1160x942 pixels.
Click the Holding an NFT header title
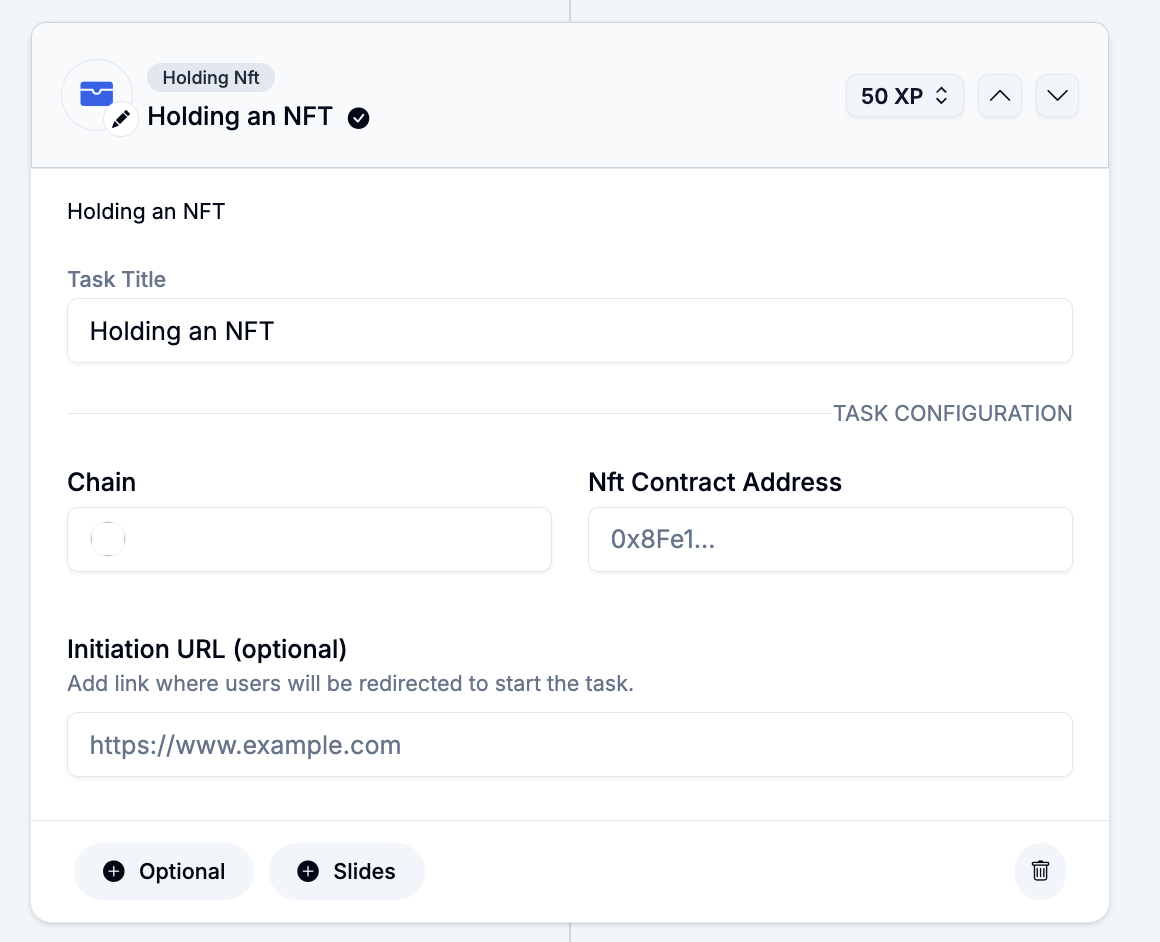[x=240, y=116]
